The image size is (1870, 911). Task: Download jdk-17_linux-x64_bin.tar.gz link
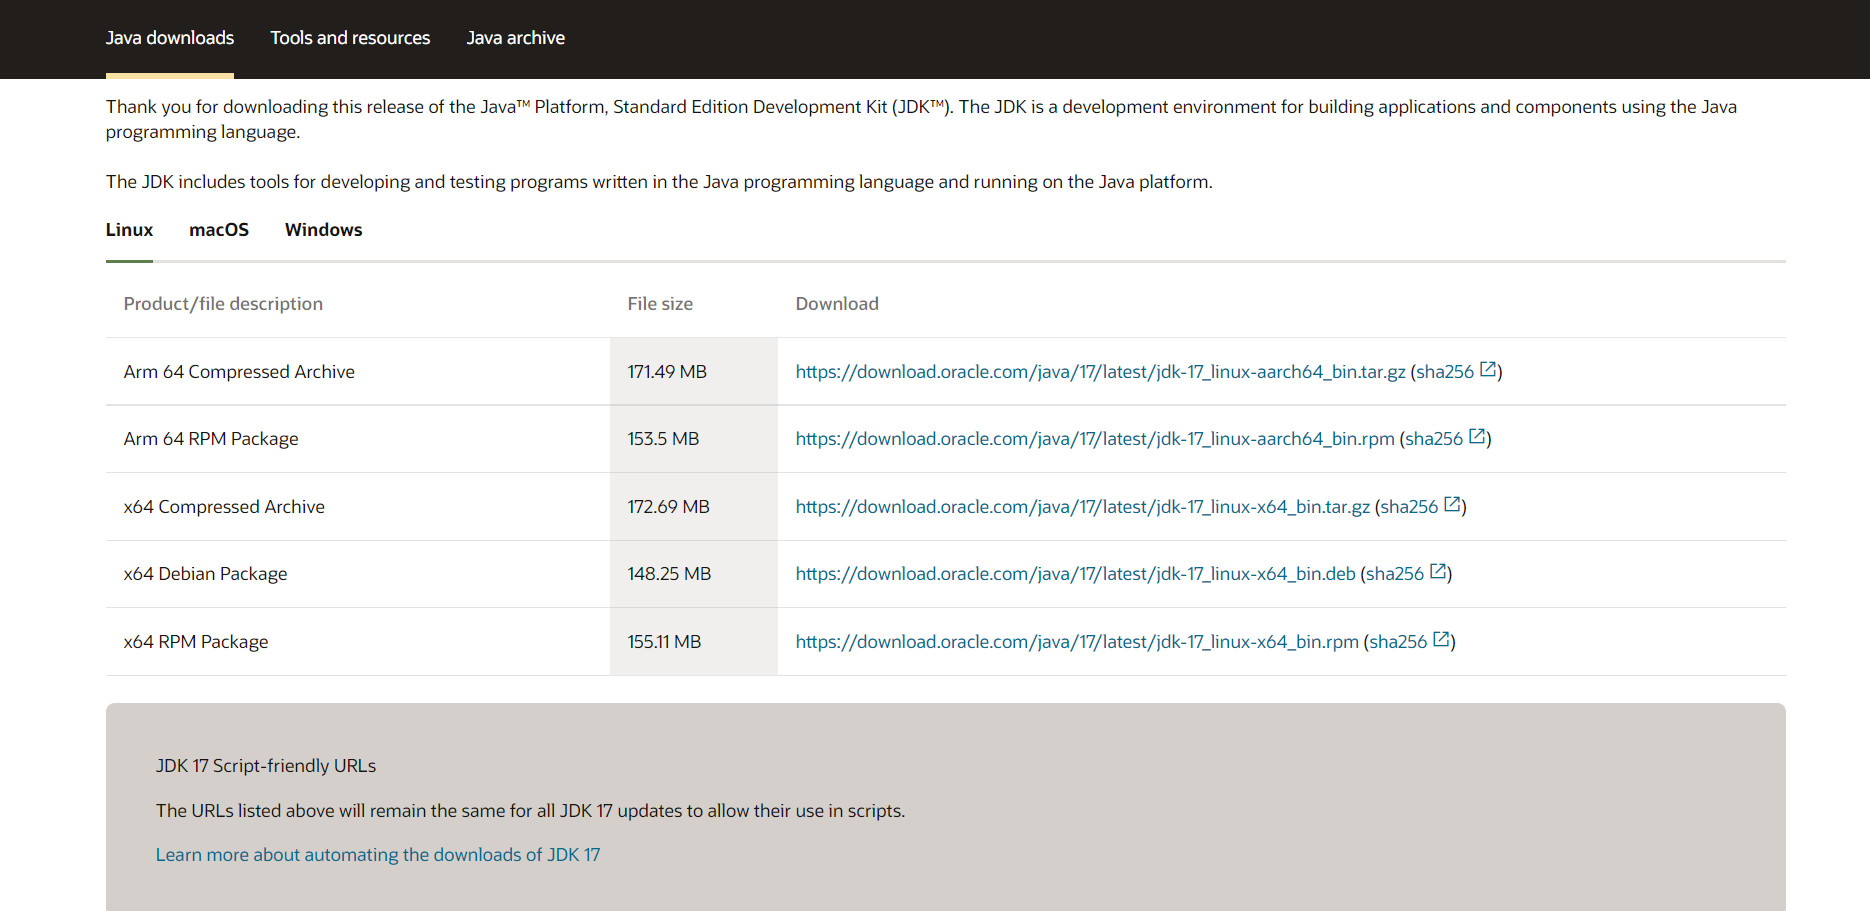click(1083, 507)
